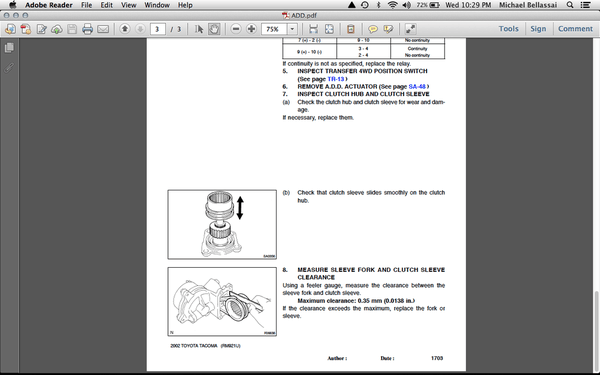The image size is (600, 375).
Task: Expand the Comment pane
Action: point(575,29)
